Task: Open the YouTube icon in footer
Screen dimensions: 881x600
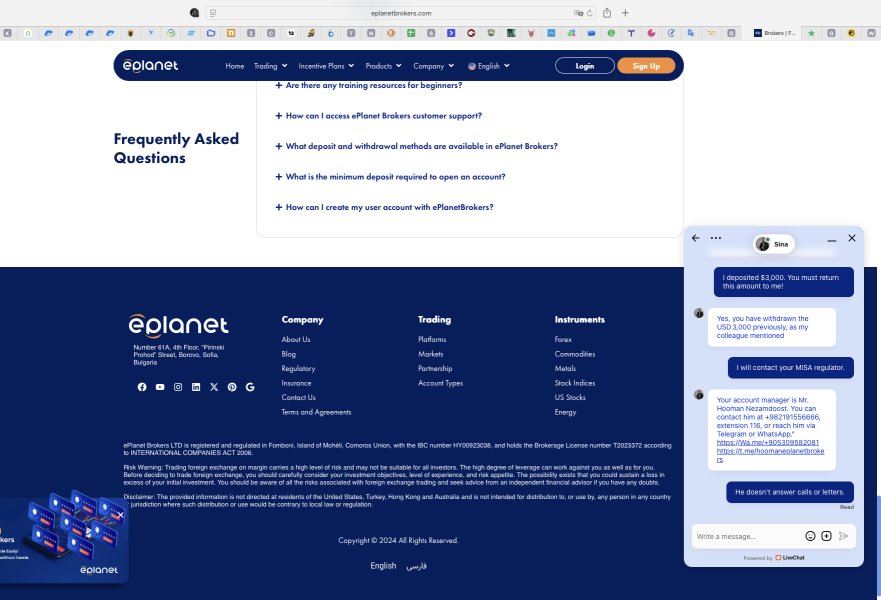Action: tap(160, 387)
